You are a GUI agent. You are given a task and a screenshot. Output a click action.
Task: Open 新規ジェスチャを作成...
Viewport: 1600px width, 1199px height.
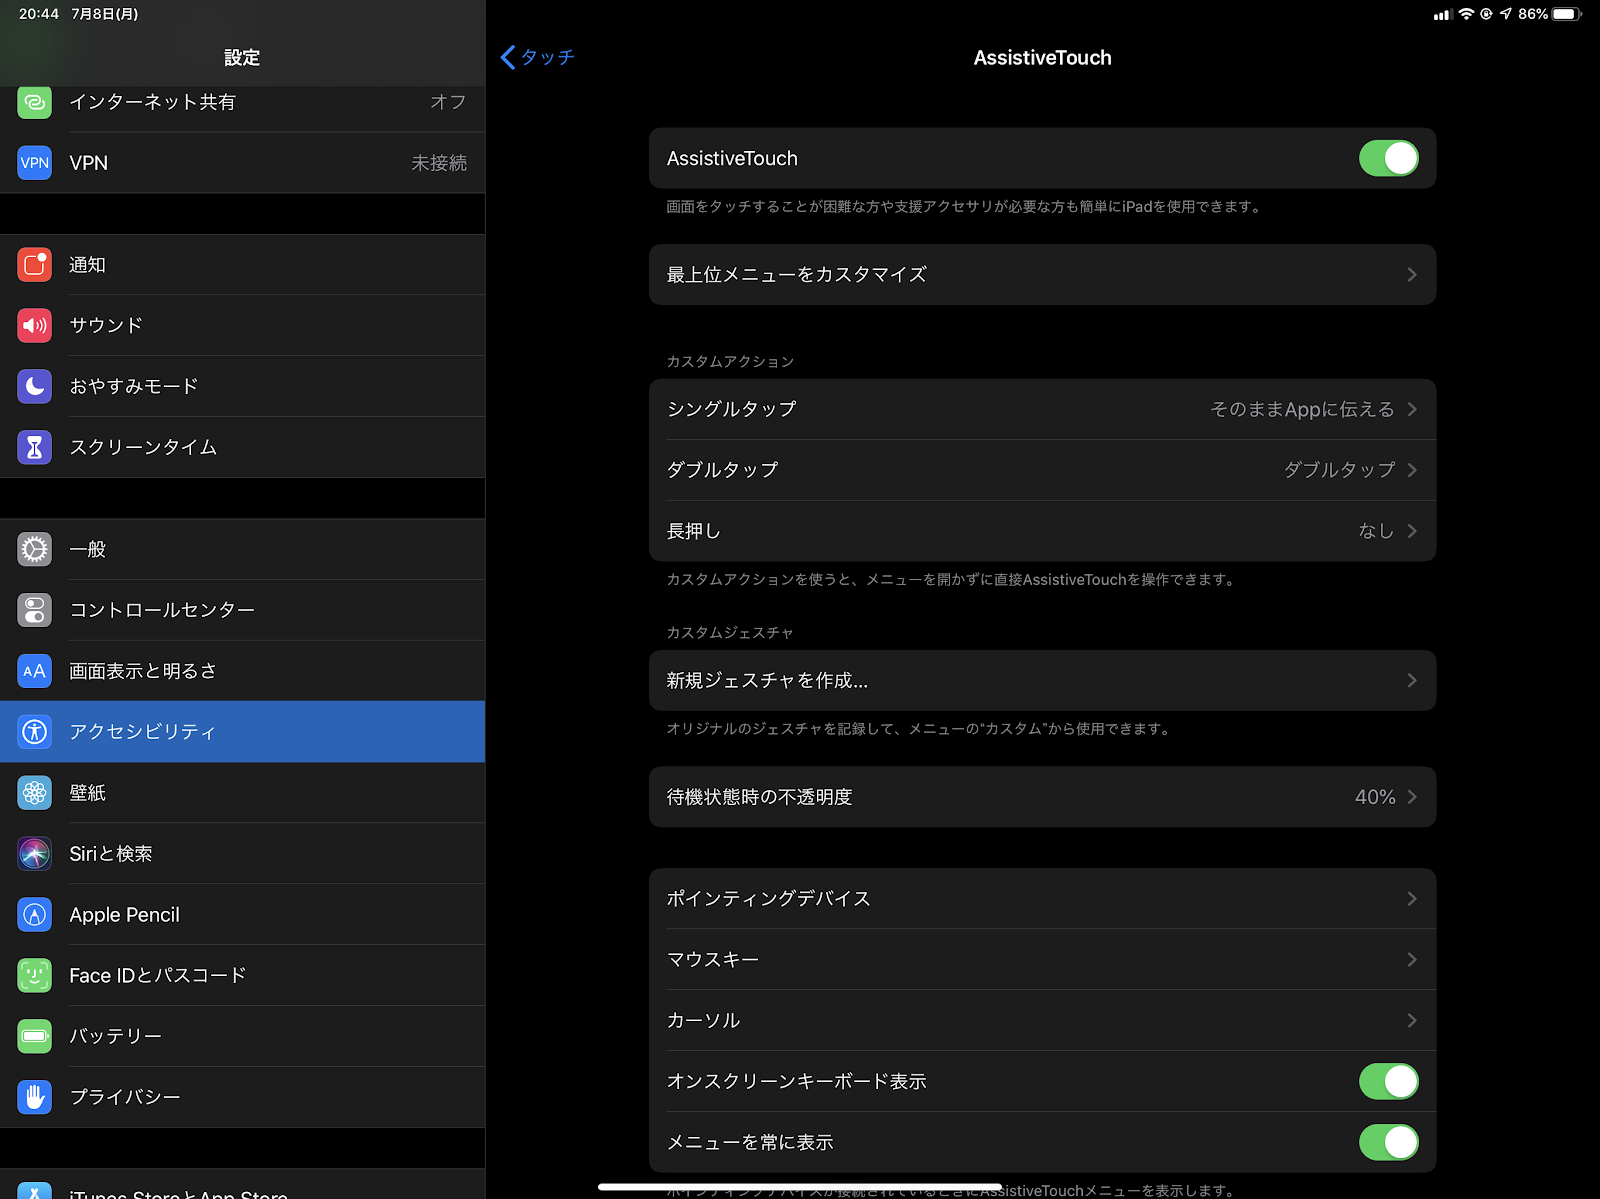[1042, 680]
